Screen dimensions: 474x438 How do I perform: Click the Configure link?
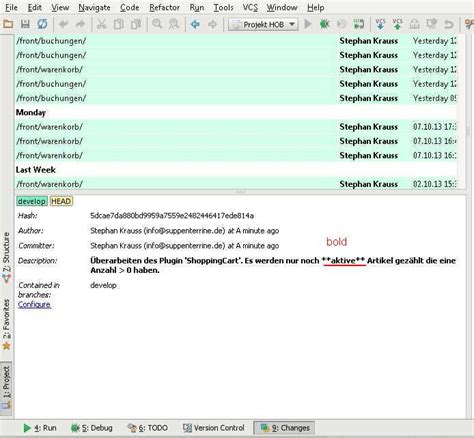[34, 304]
